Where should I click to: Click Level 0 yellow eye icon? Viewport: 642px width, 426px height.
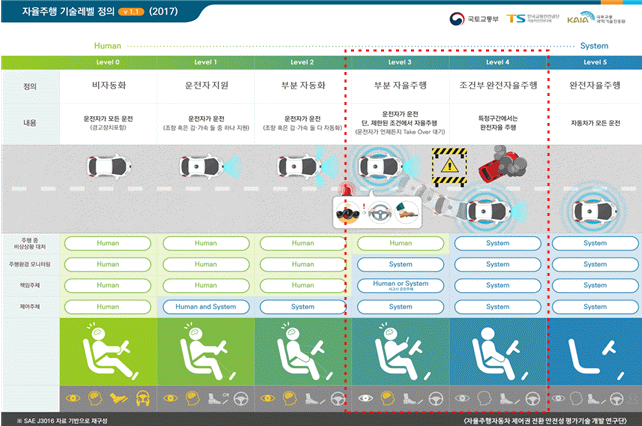click(x=73, y=398)
